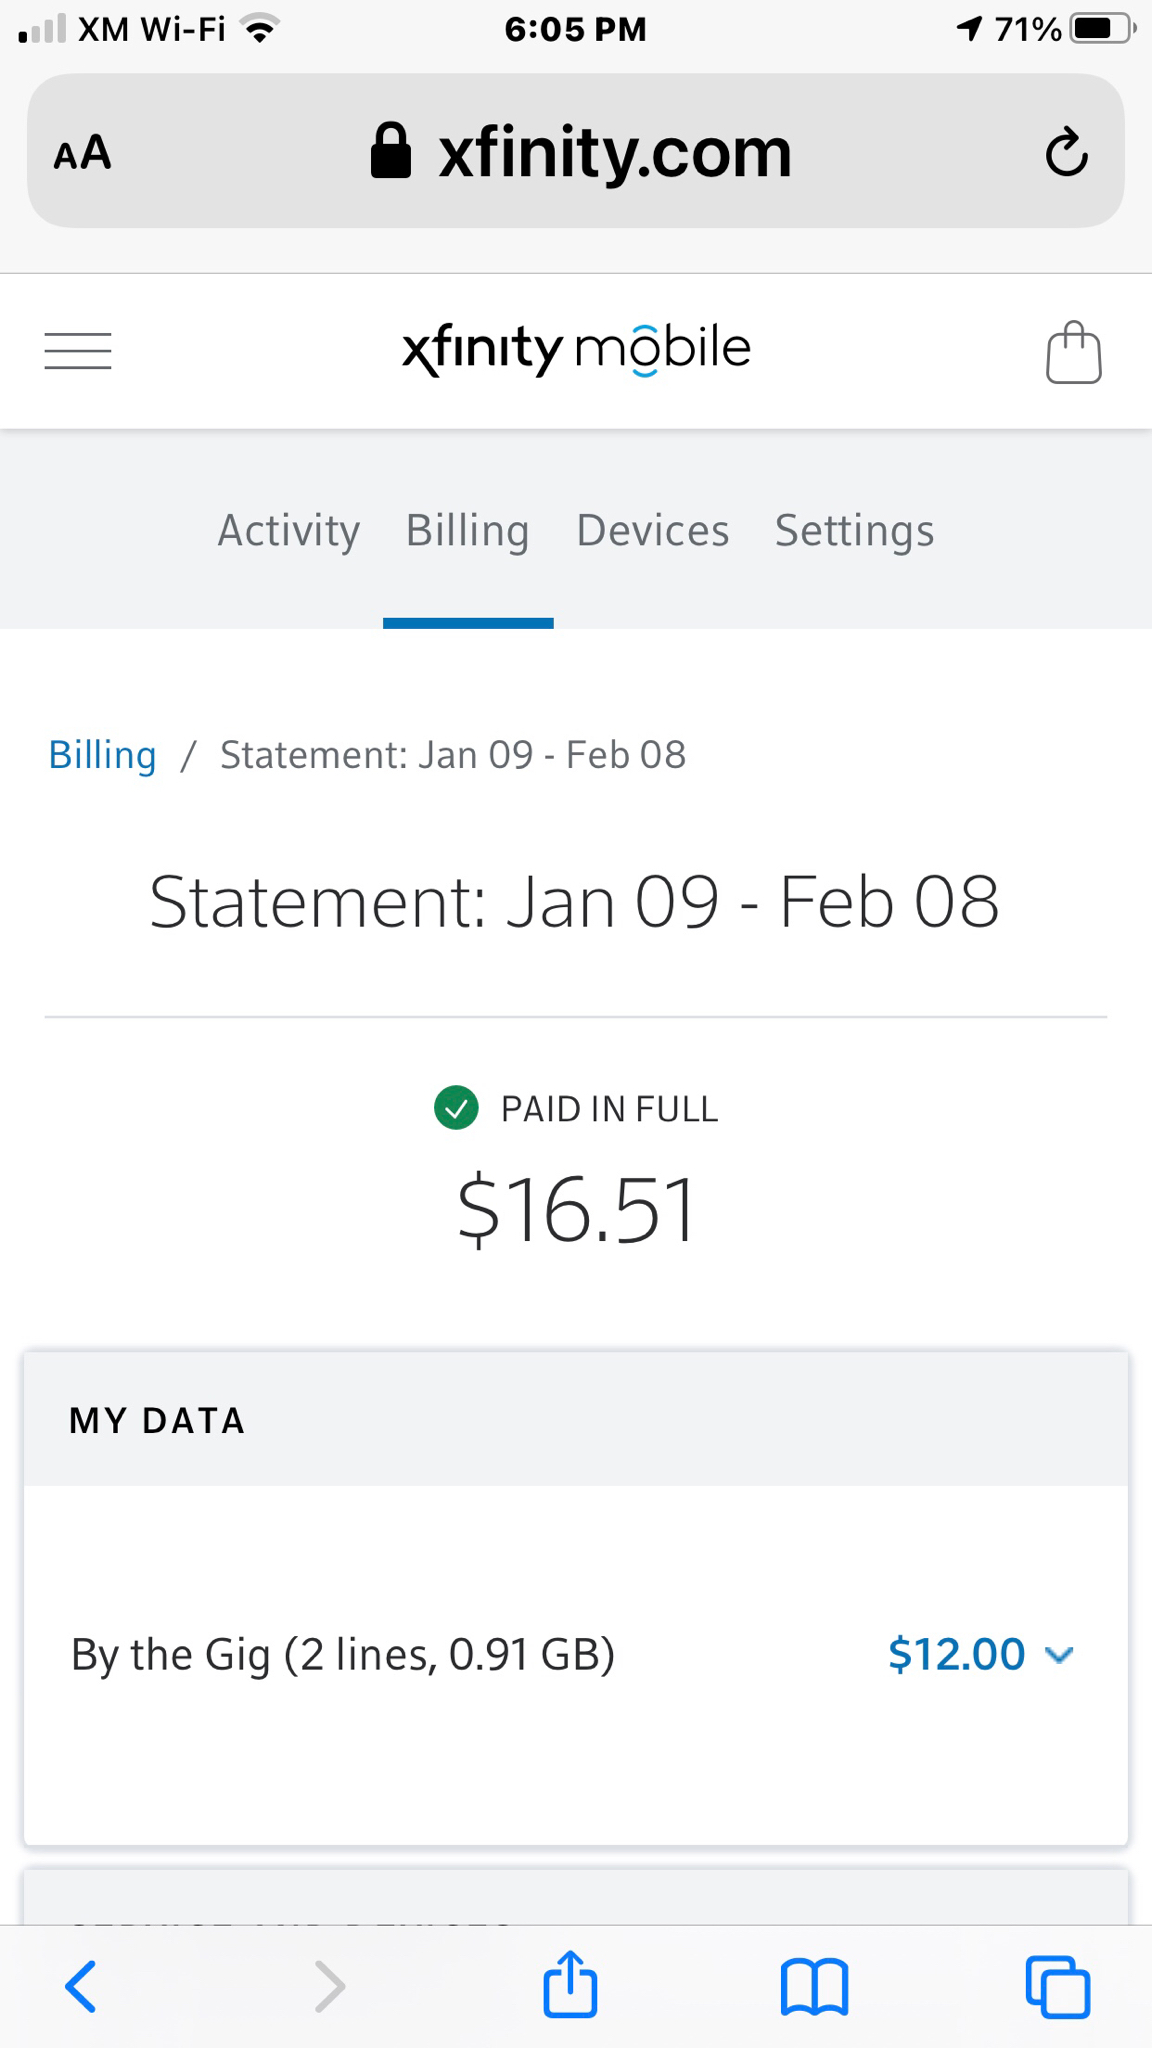Open the Devices tab
1152x2048 pixels.
point(653,531)
